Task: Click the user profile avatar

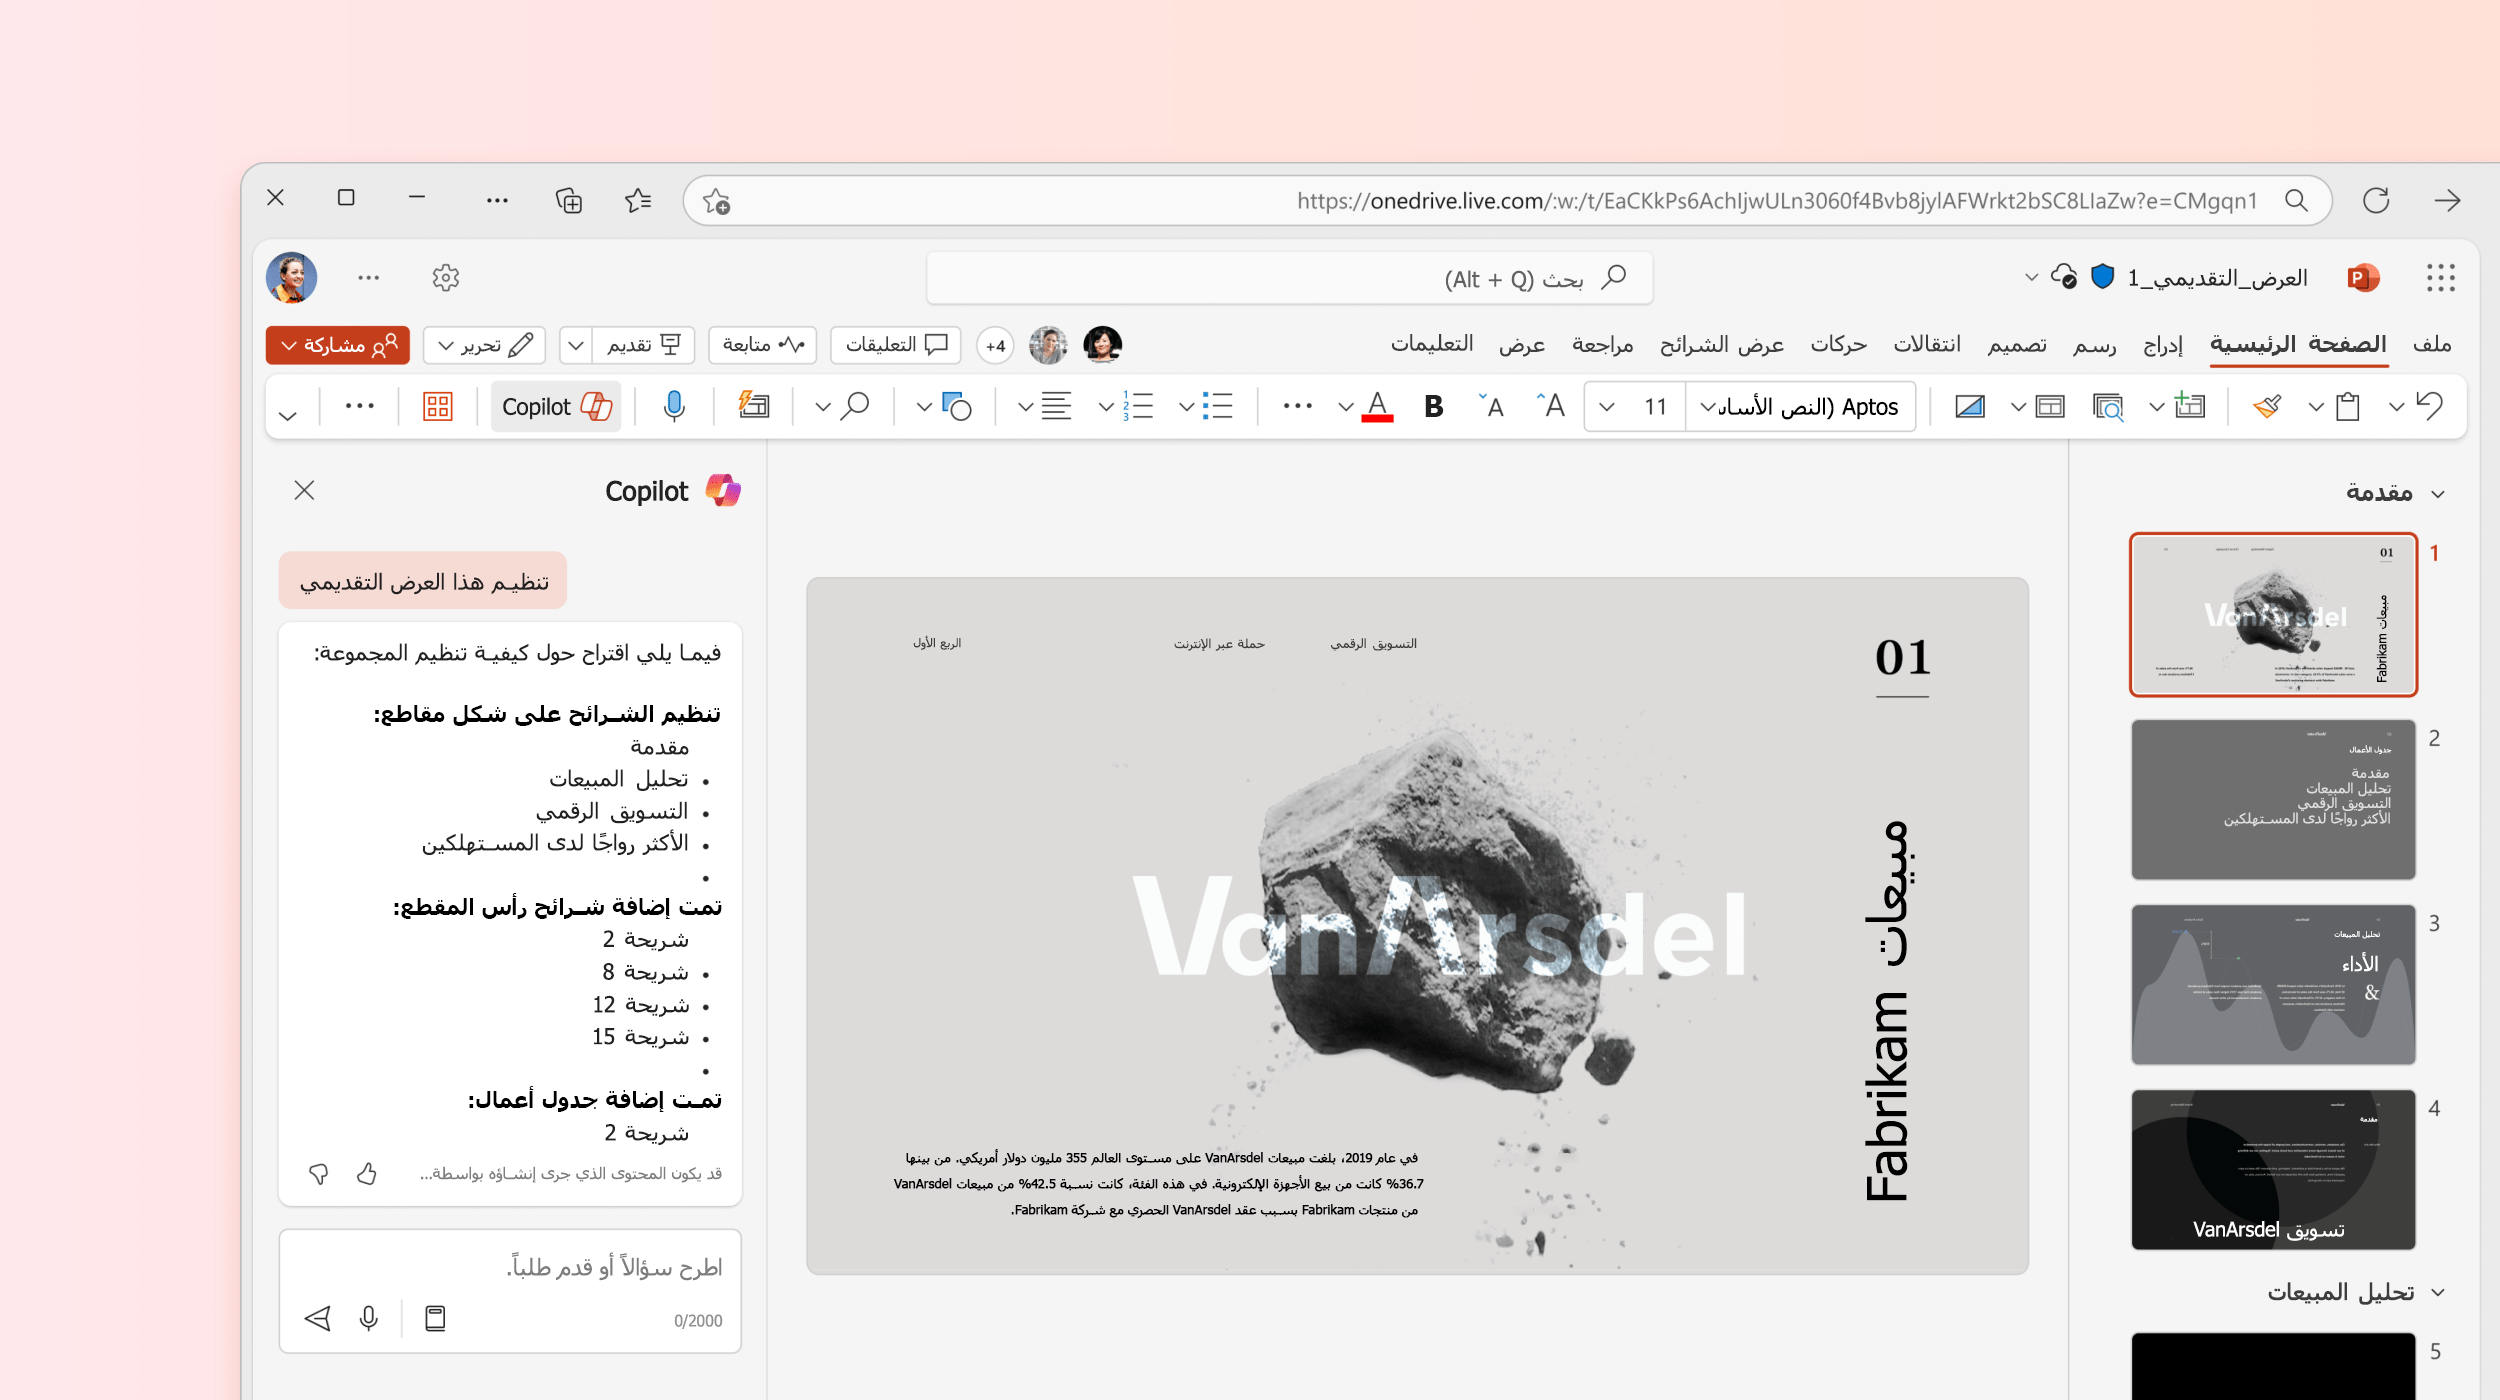Action: (x=291, y=278)
